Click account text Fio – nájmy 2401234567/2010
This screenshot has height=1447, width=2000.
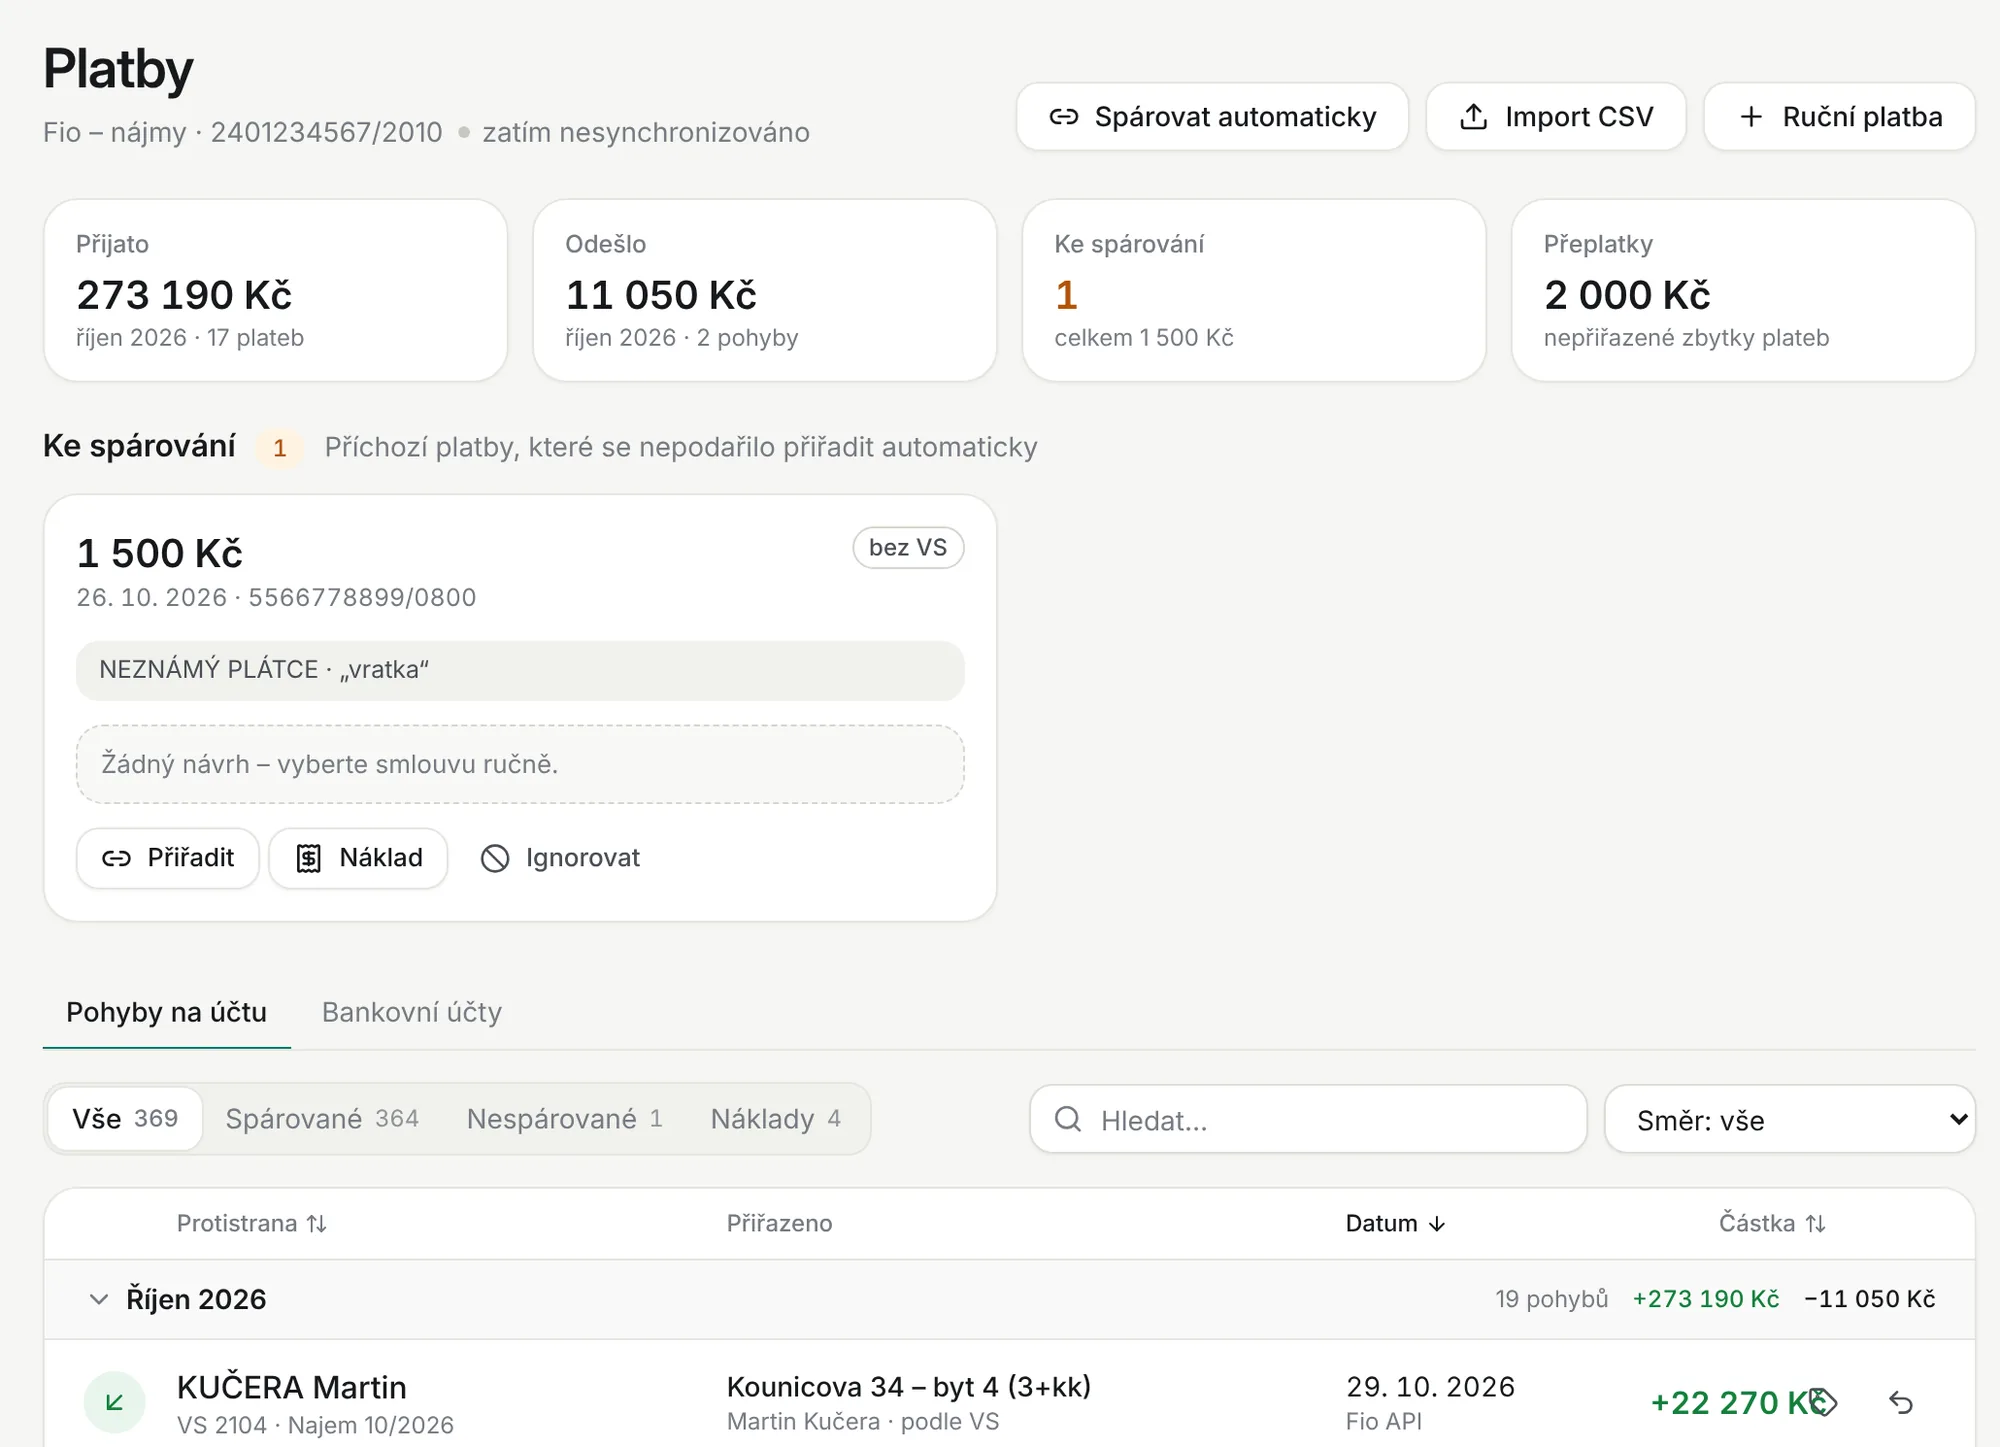pyautogui.click(x=242, y=132)
